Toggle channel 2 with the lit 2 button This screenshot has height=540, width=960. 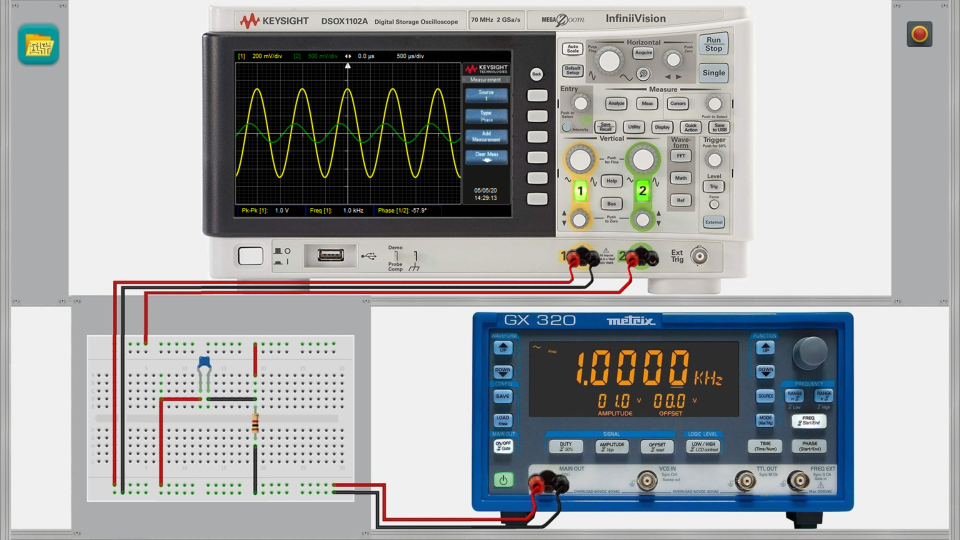[643, 190]
